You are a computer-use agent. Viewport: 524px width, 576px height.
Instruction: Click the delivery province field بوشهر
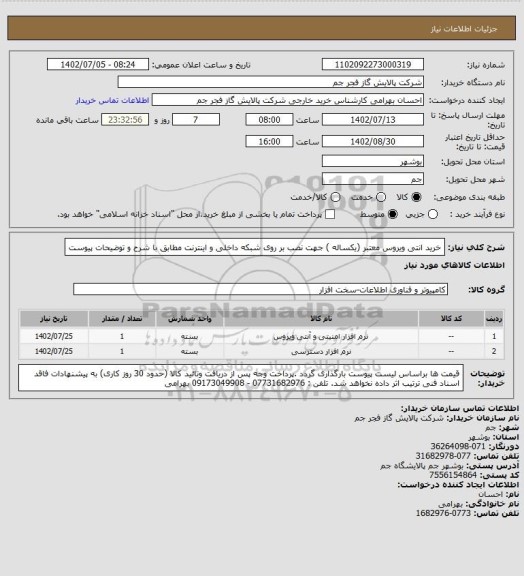(373, 161)
